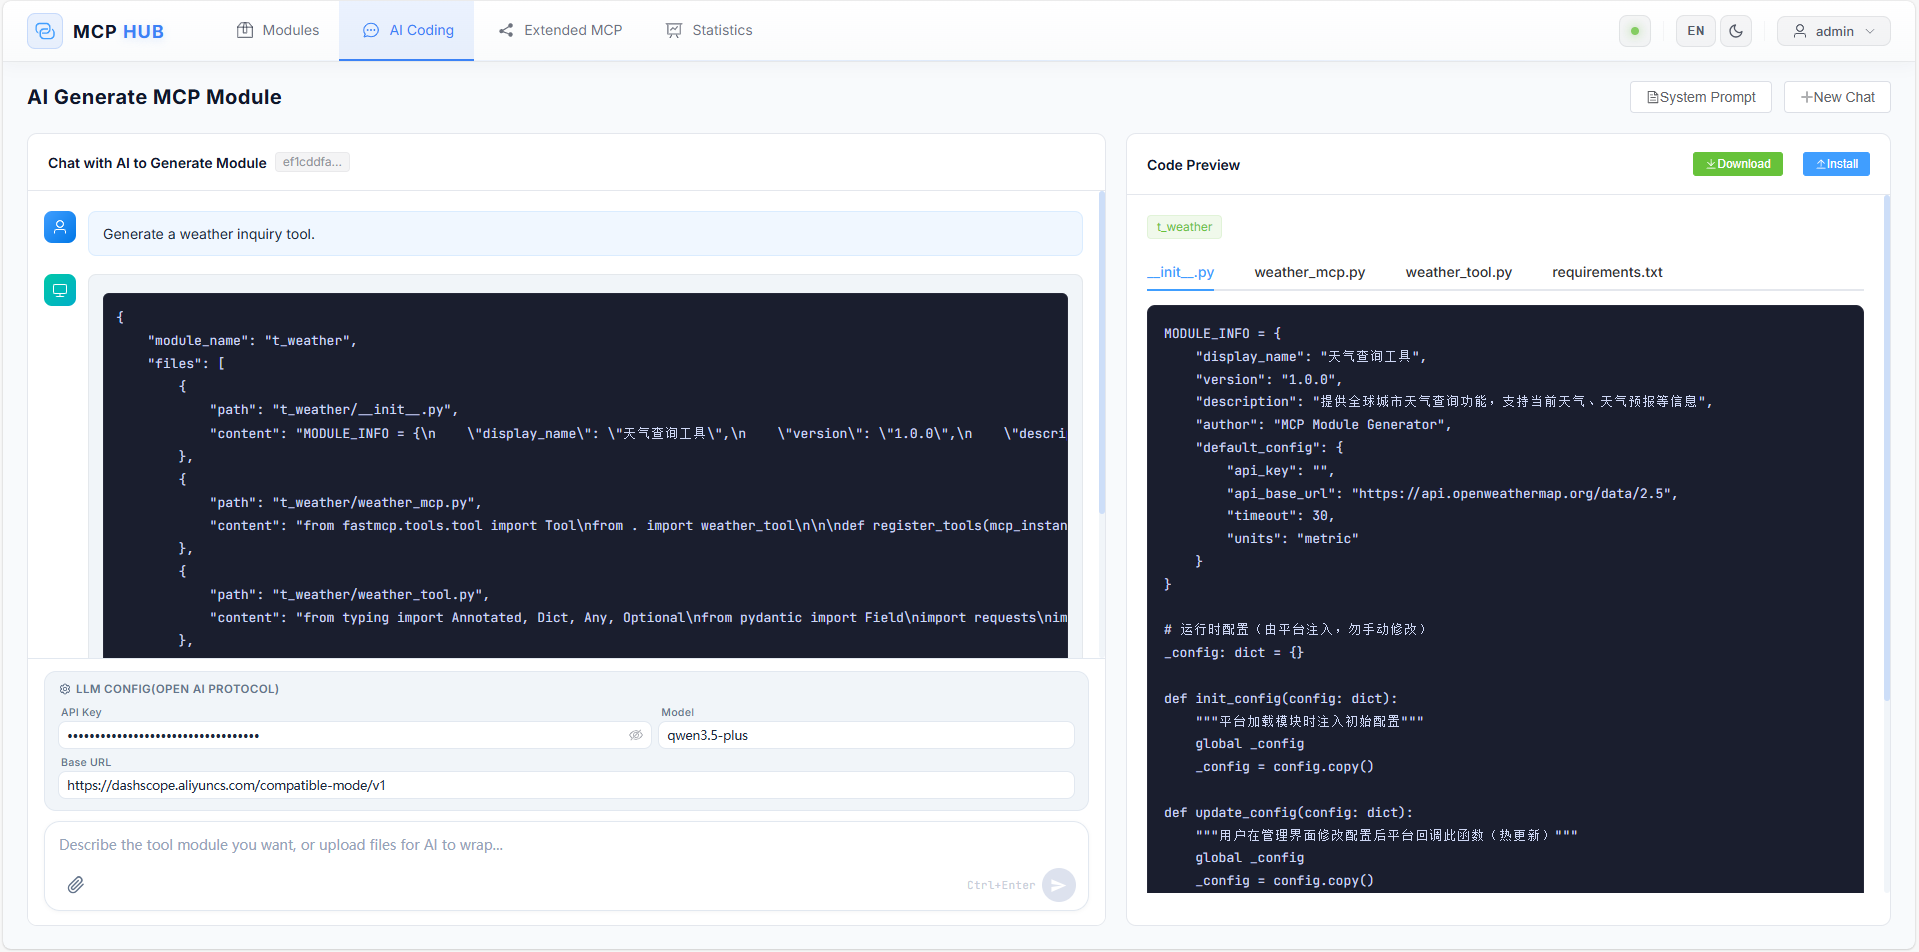The height and width of the screenshot is (952, 1919).
Task: Start a New Chat
Action: (1837, 97)
